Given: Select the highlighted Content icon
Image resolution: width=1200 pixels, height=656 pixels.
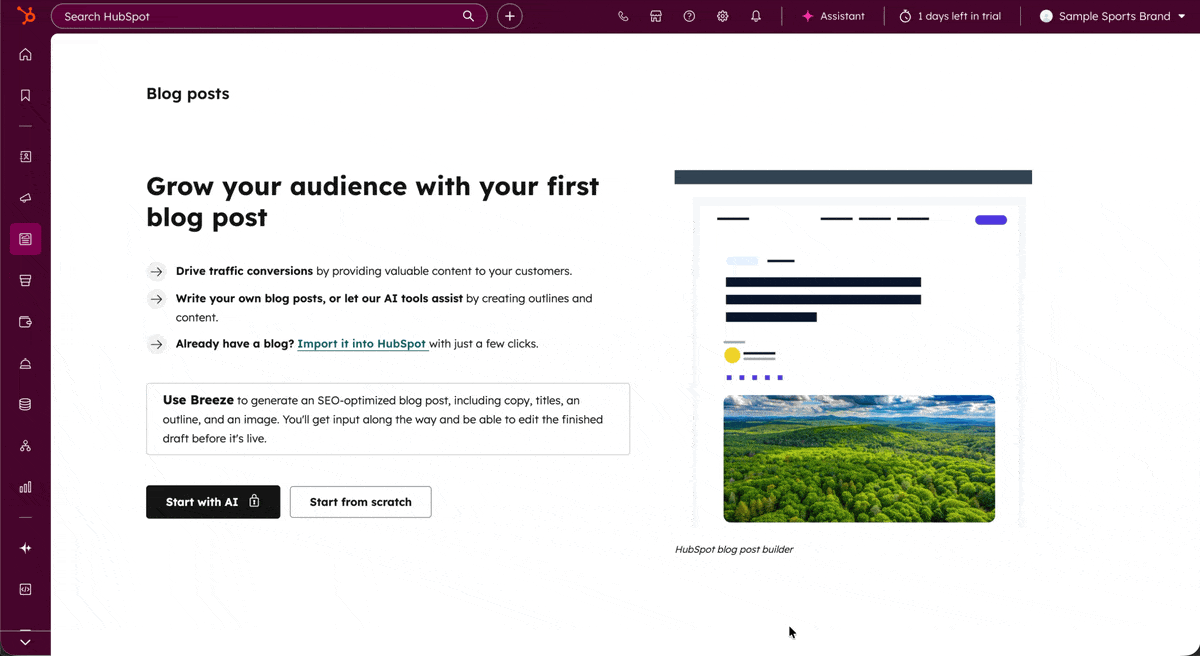Looking at the screenshot, I should click(x=25, y=239).
